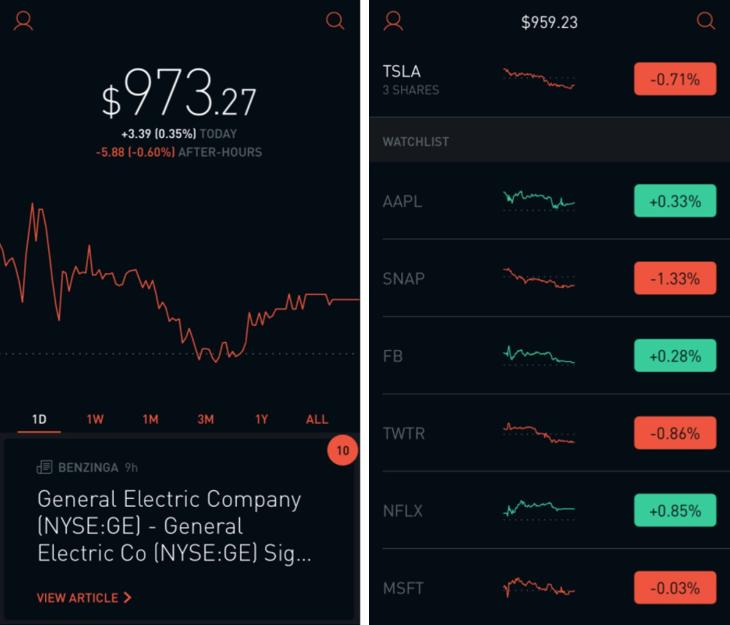Click the Benzinga news source icon

point(44,467)
